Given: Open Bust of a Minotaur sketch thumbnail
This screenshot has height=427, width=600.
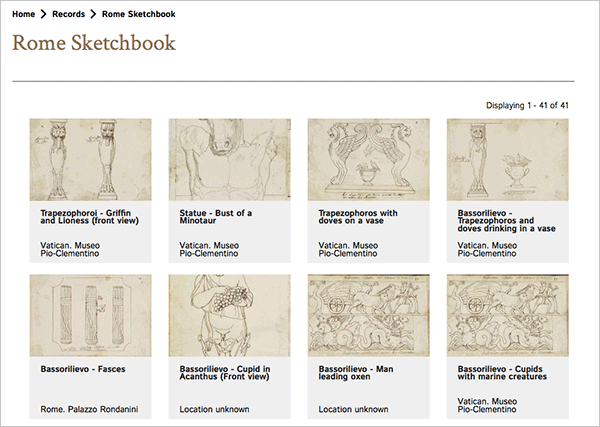Looking at the screenshot, I should coord(230,160).
